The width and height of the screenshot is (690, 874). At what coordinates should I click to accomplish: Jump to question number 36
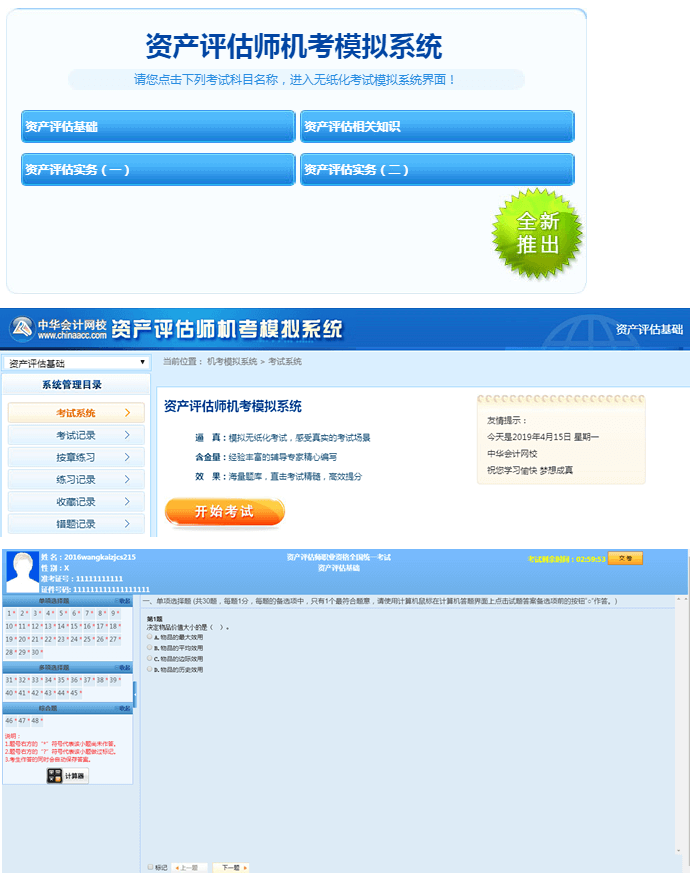[x=76, y=679]
